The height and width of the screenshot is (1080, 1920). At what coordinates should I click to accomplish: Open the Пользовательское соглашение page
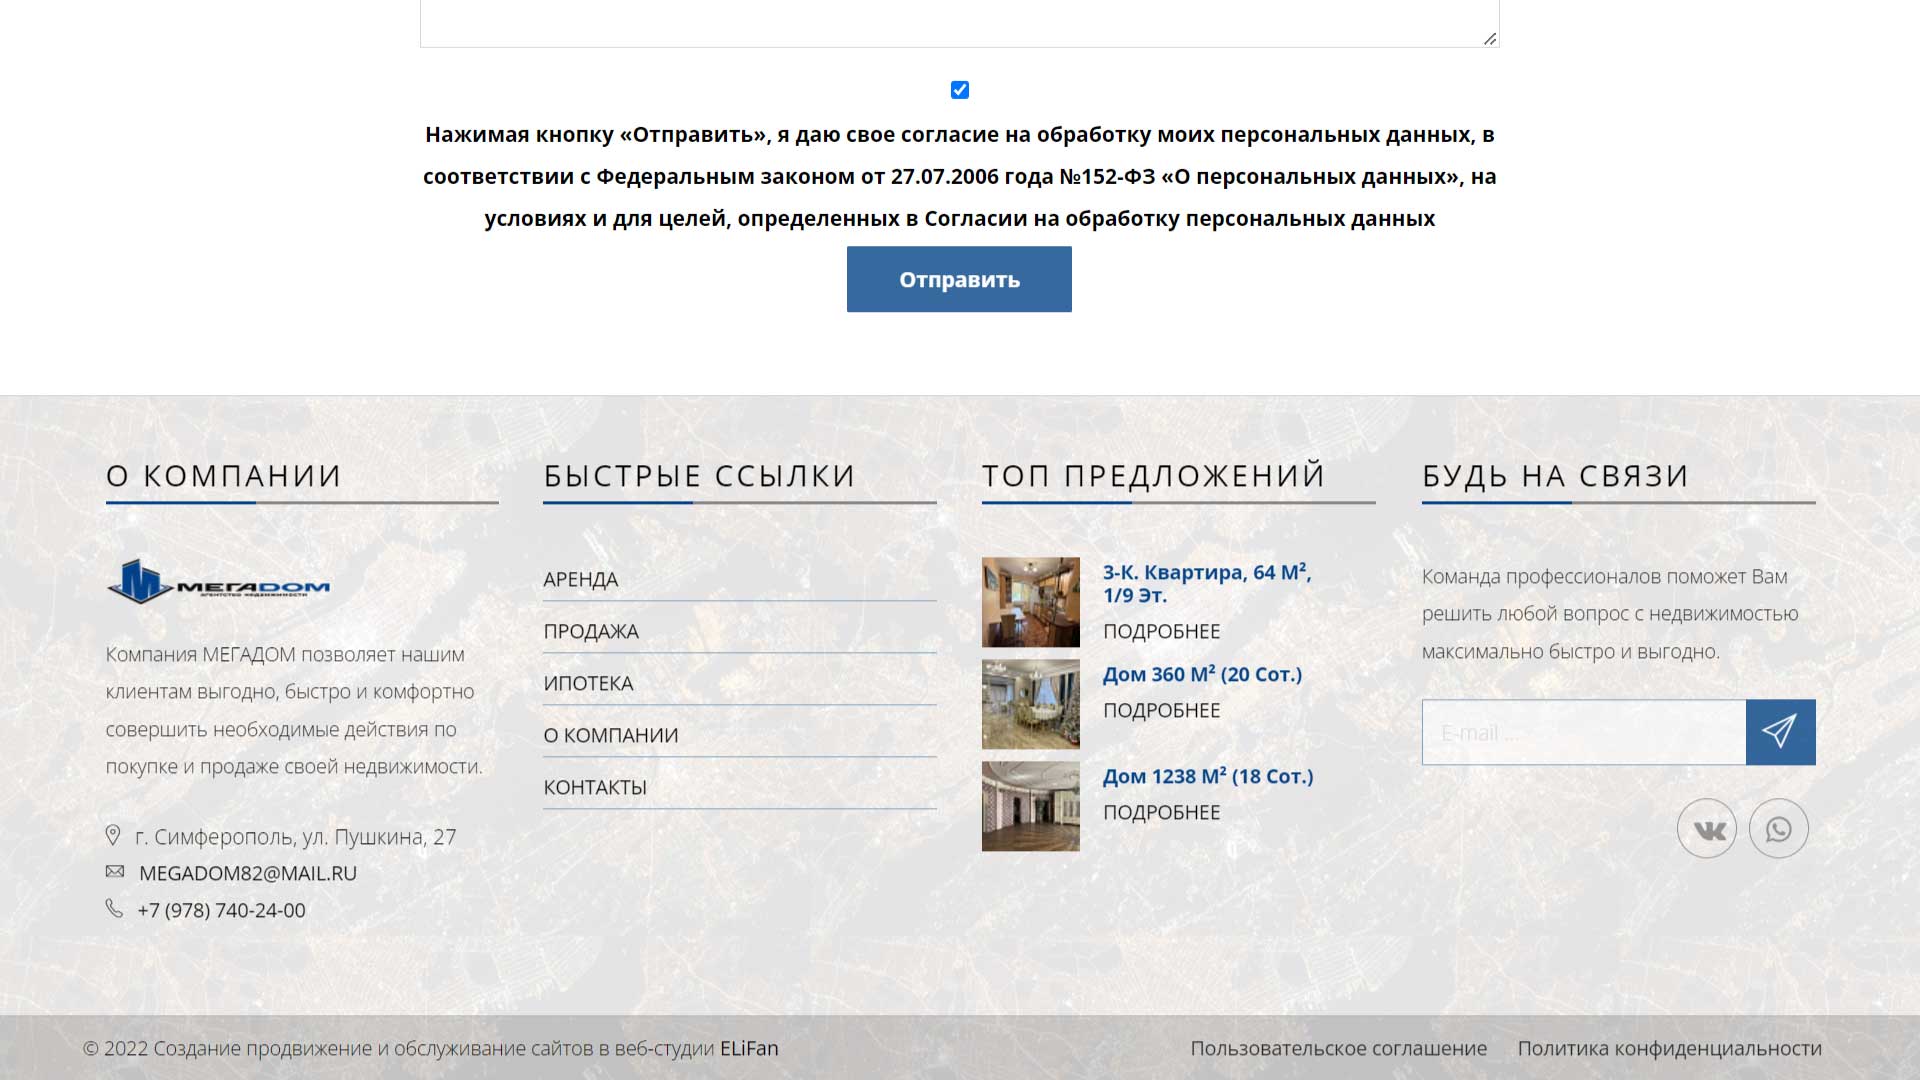click(1338, 1048)
